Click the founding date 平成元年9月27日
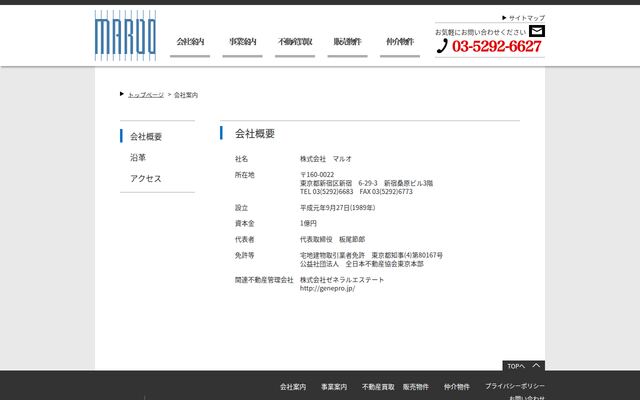 (337, 208)
